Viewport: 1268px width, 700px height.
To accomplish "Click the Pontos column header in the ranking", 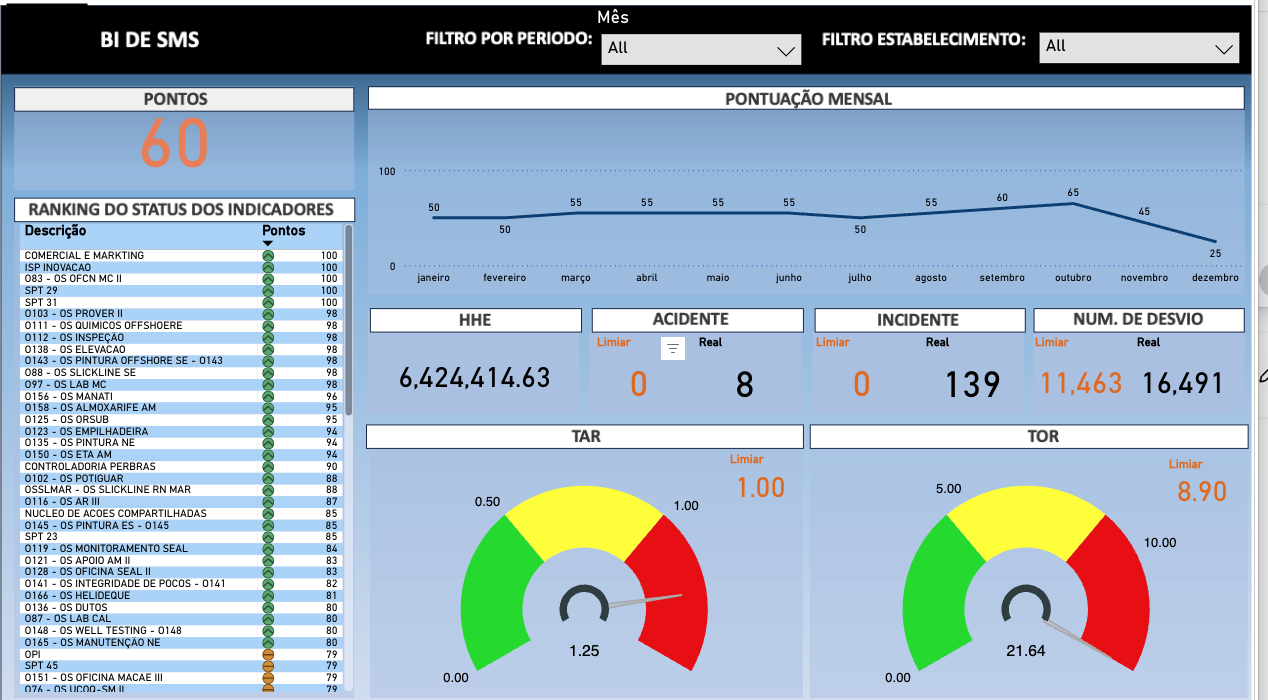I will pyautogui.click(x=284, y=231).
